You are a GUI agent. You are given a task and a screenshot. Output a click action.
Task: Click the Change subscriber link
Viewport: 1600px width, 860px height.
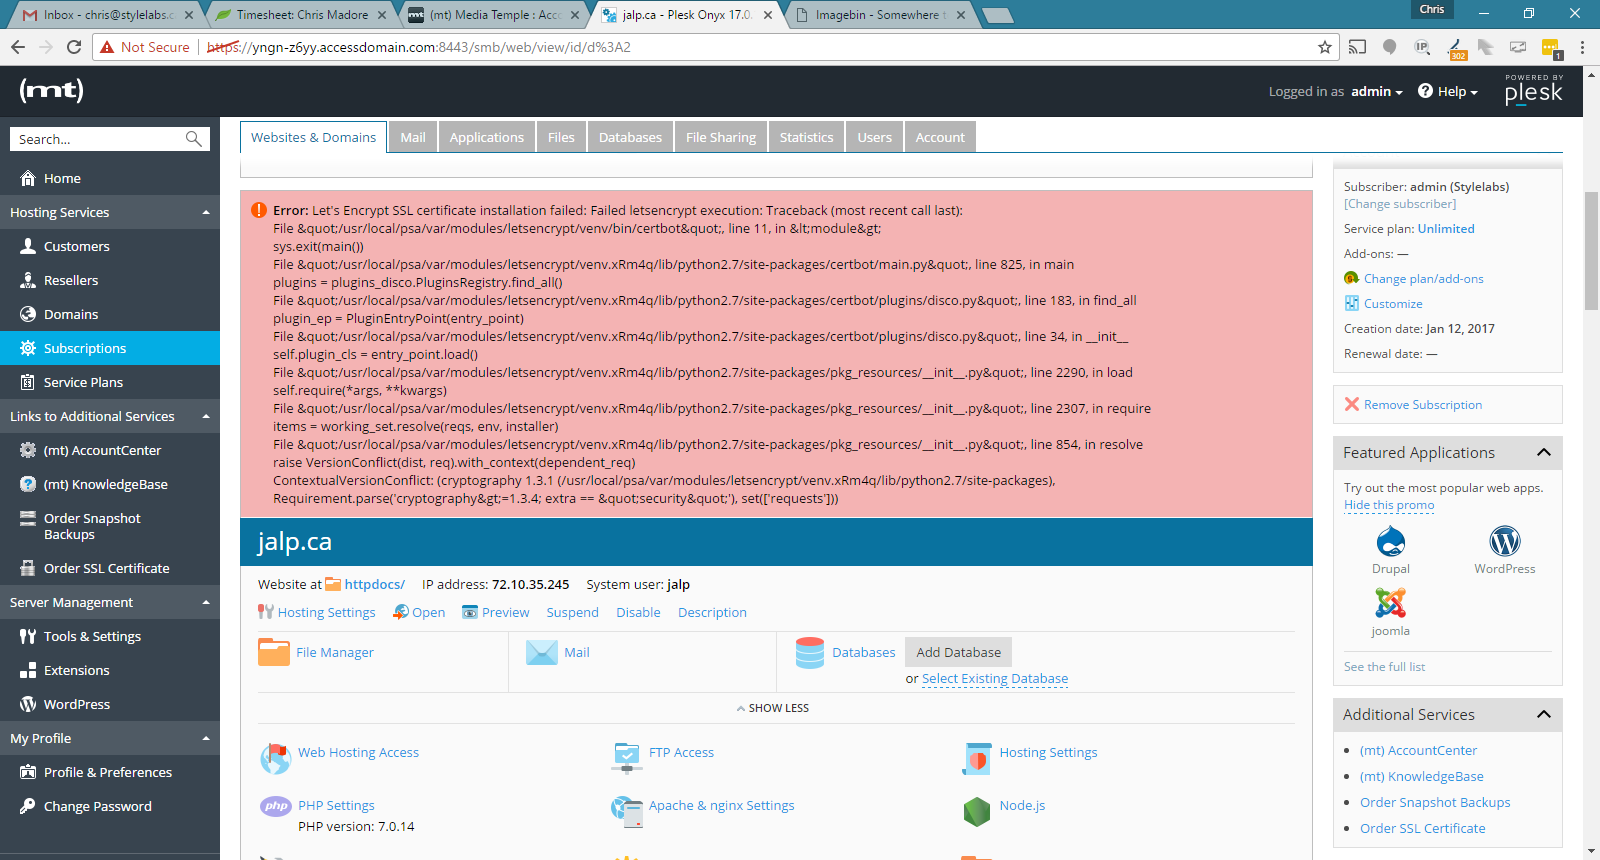[x=1400, y=203]
